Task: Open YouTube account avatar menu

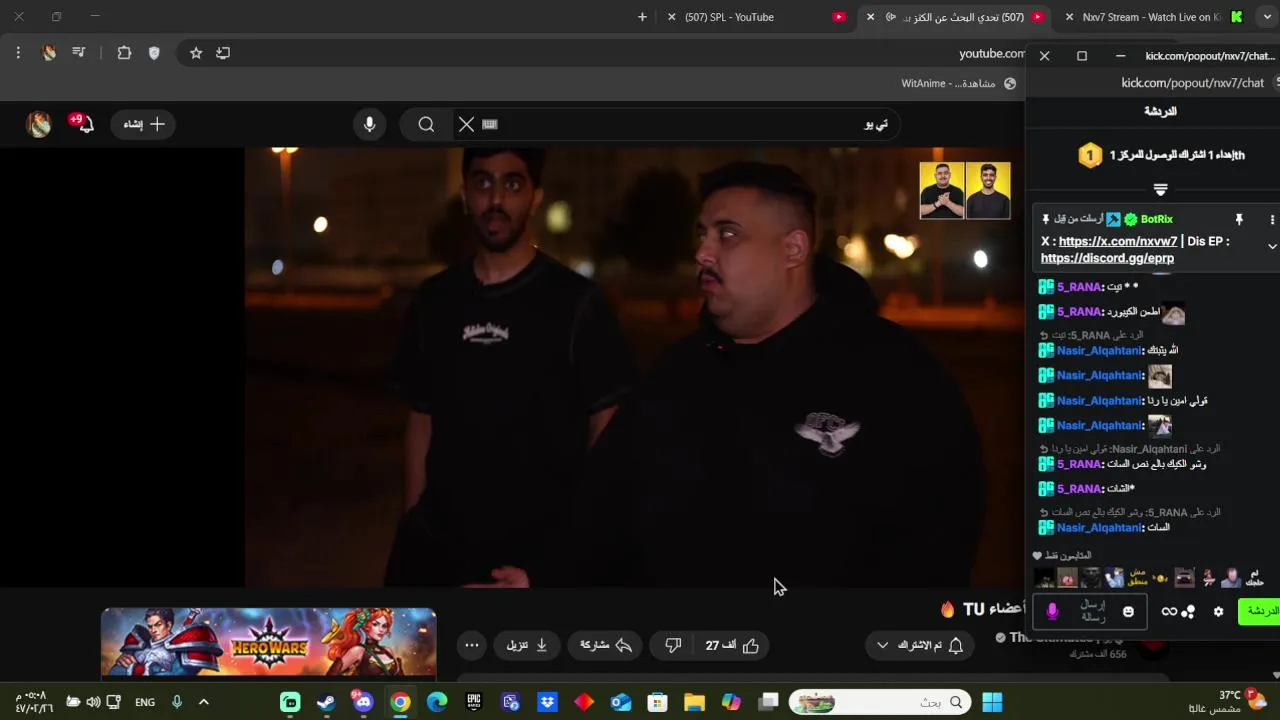Action: 39,124
